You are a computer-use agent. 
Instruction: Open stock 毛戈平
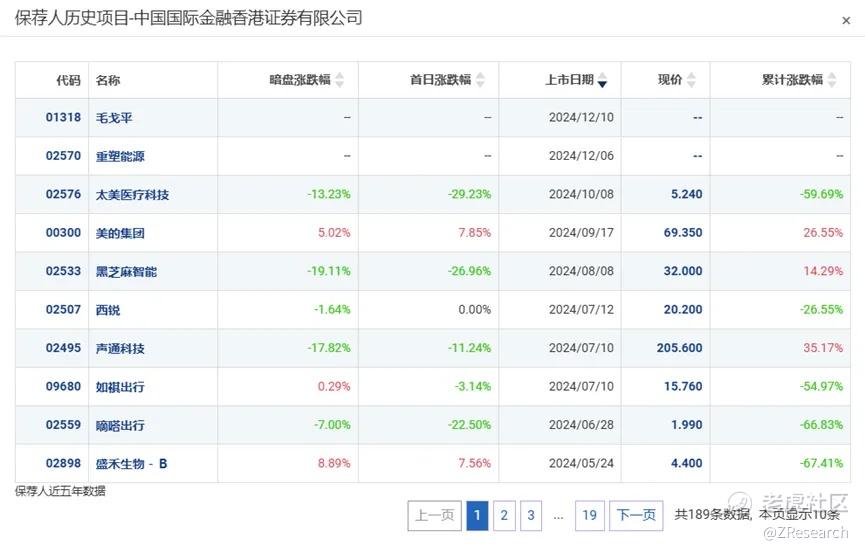114,118
